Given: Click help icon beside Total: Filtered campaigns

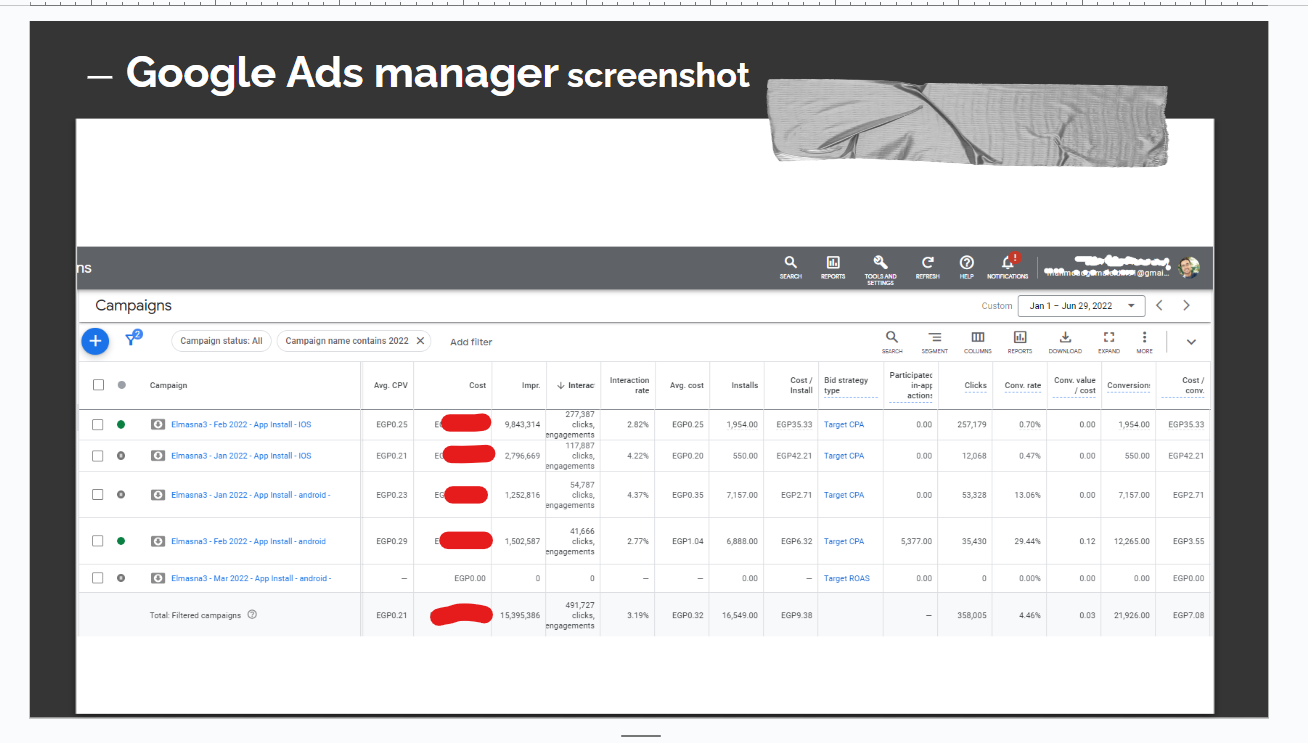Looking at the screenshot, I should click(x=252, y=615).
